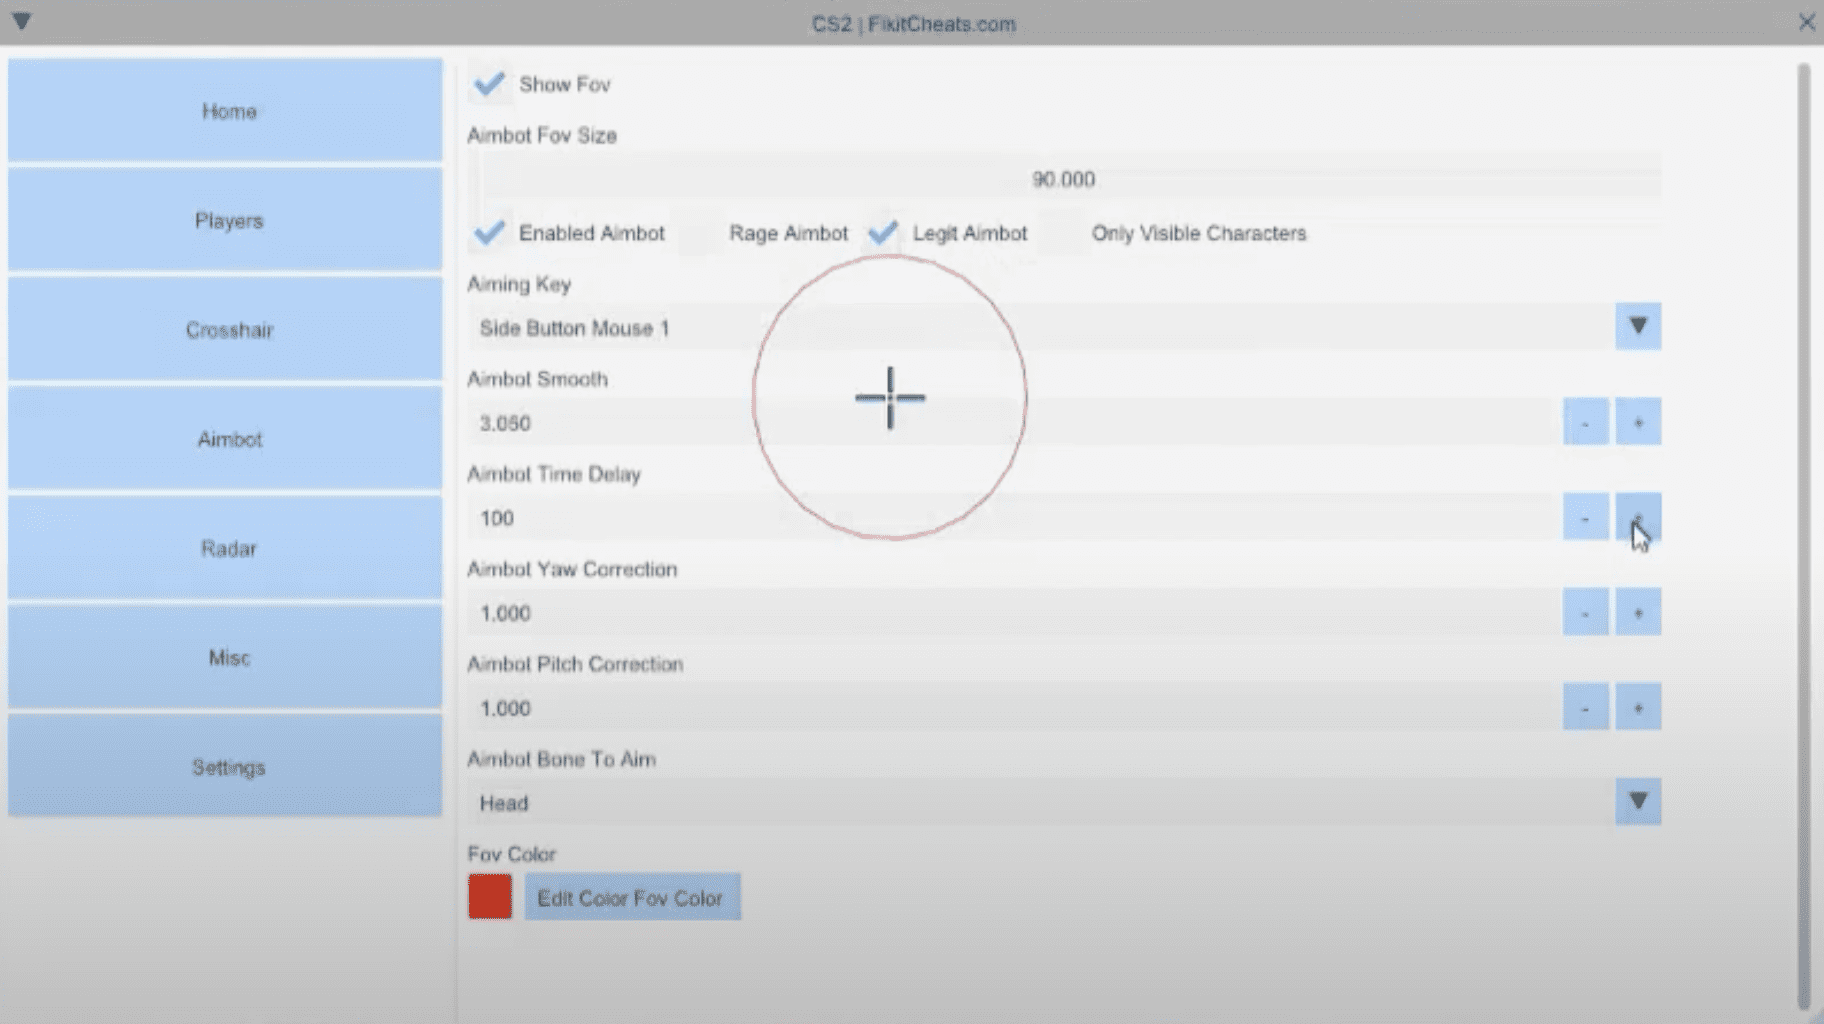Disable the Show Fov checkbox
This screenshot has height=1024, width=1824.
click(x=489, y=84)
